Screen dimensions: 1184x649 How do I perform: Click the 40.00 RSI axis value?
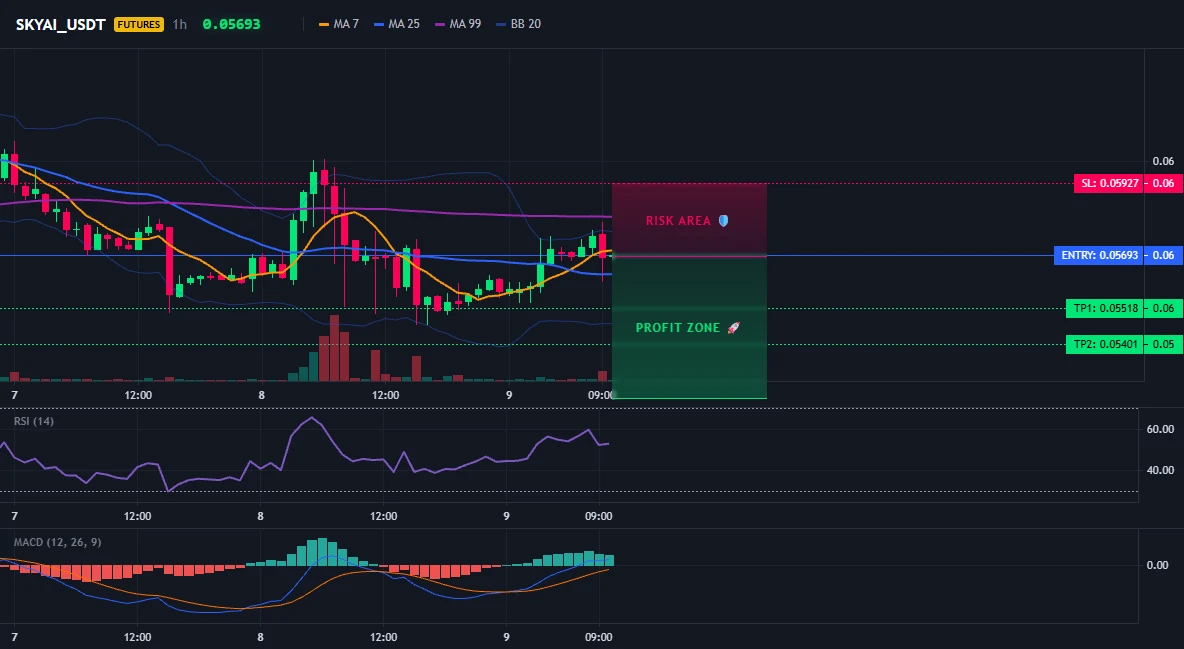[1160, 470]
